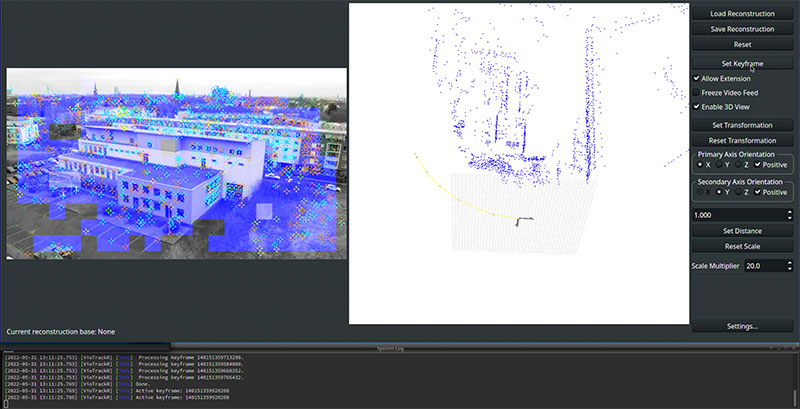Click the System Log panel title
800x409 pixels.
pos(389,348)
